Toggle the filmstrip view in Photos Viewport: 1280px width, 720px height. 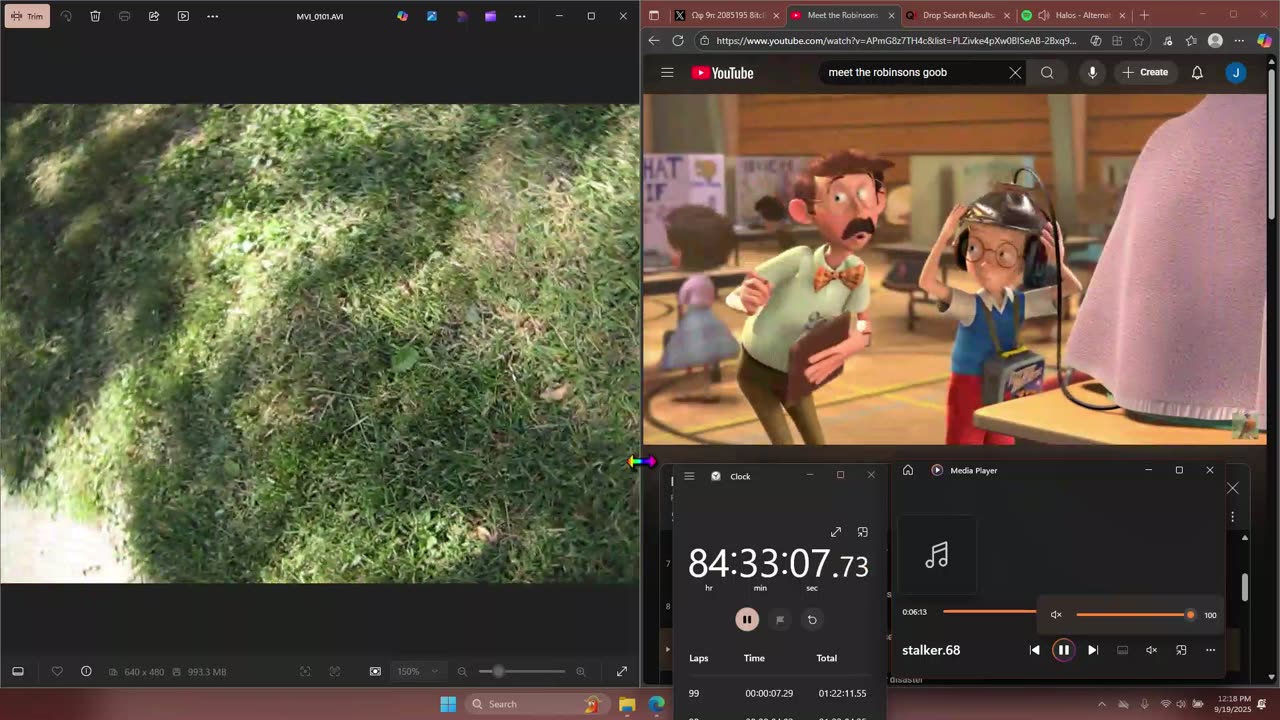pyautogui.click(x=18, y=671)
